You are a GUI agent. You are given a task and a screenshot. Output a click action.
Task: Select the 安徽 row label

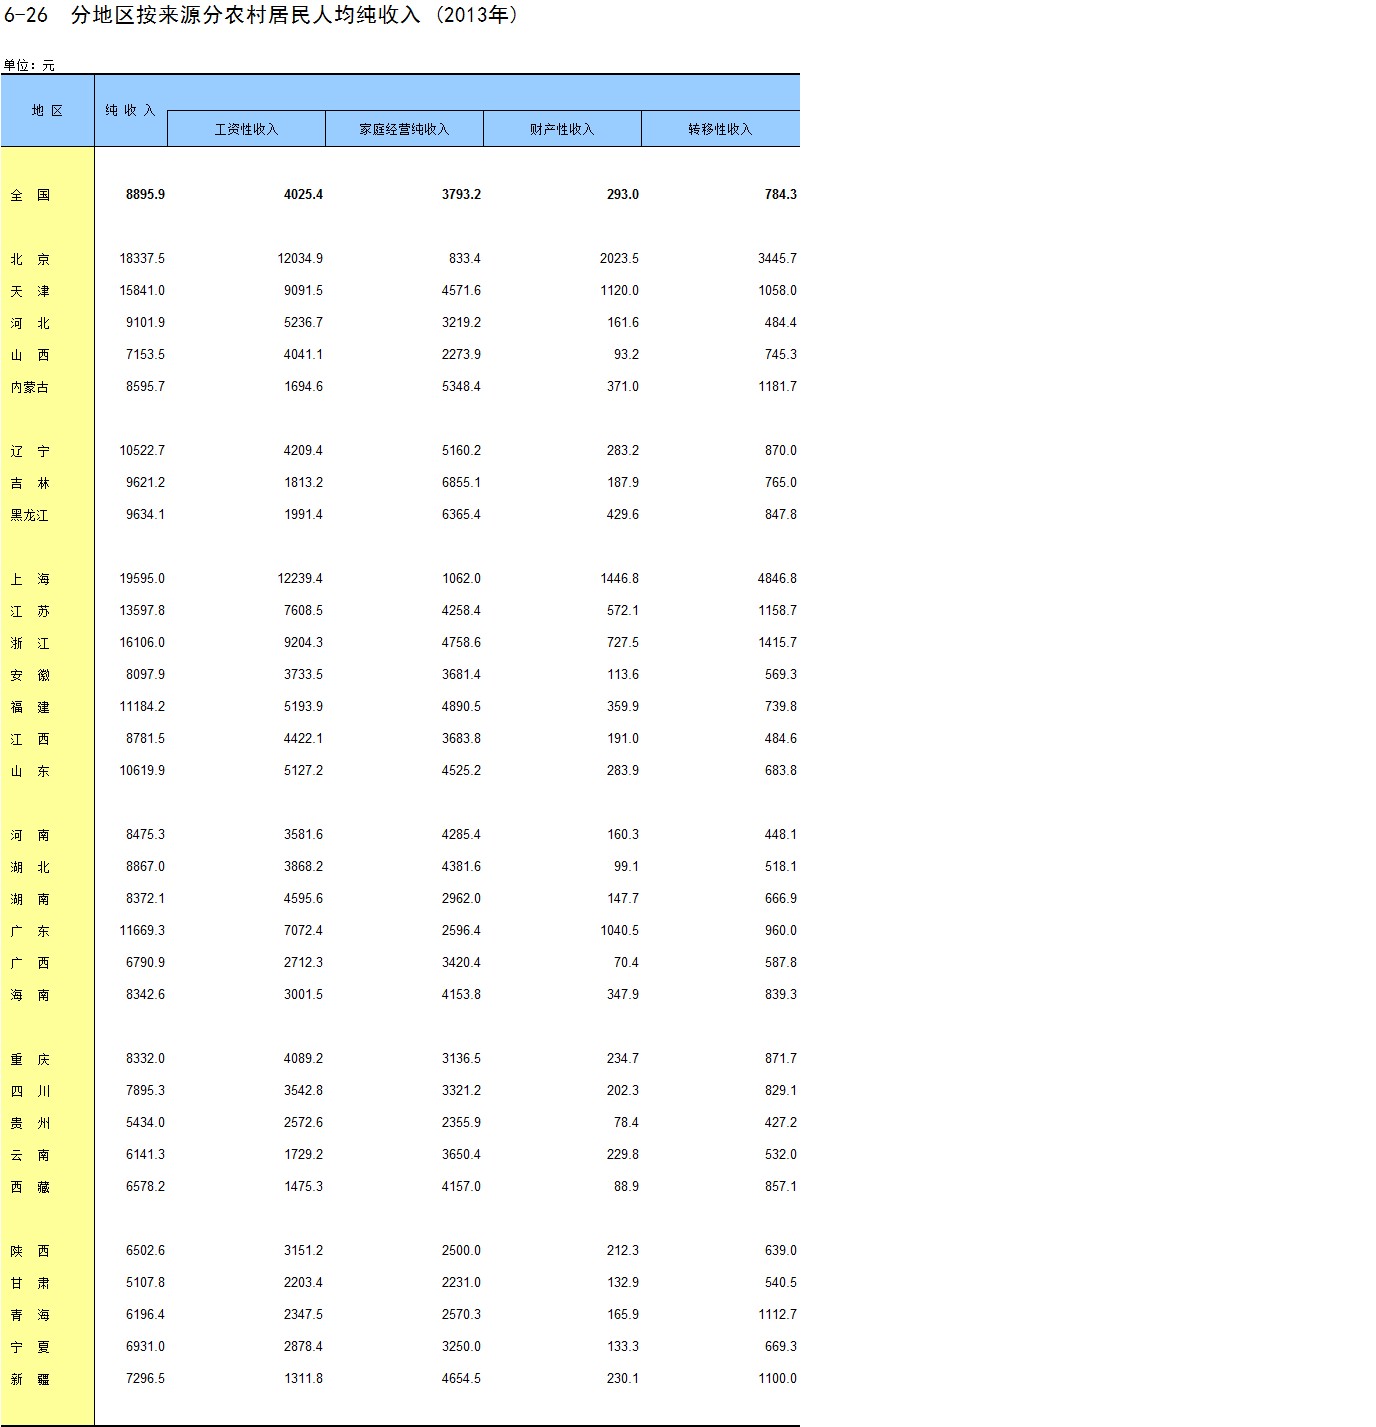[x=30, y=675]
